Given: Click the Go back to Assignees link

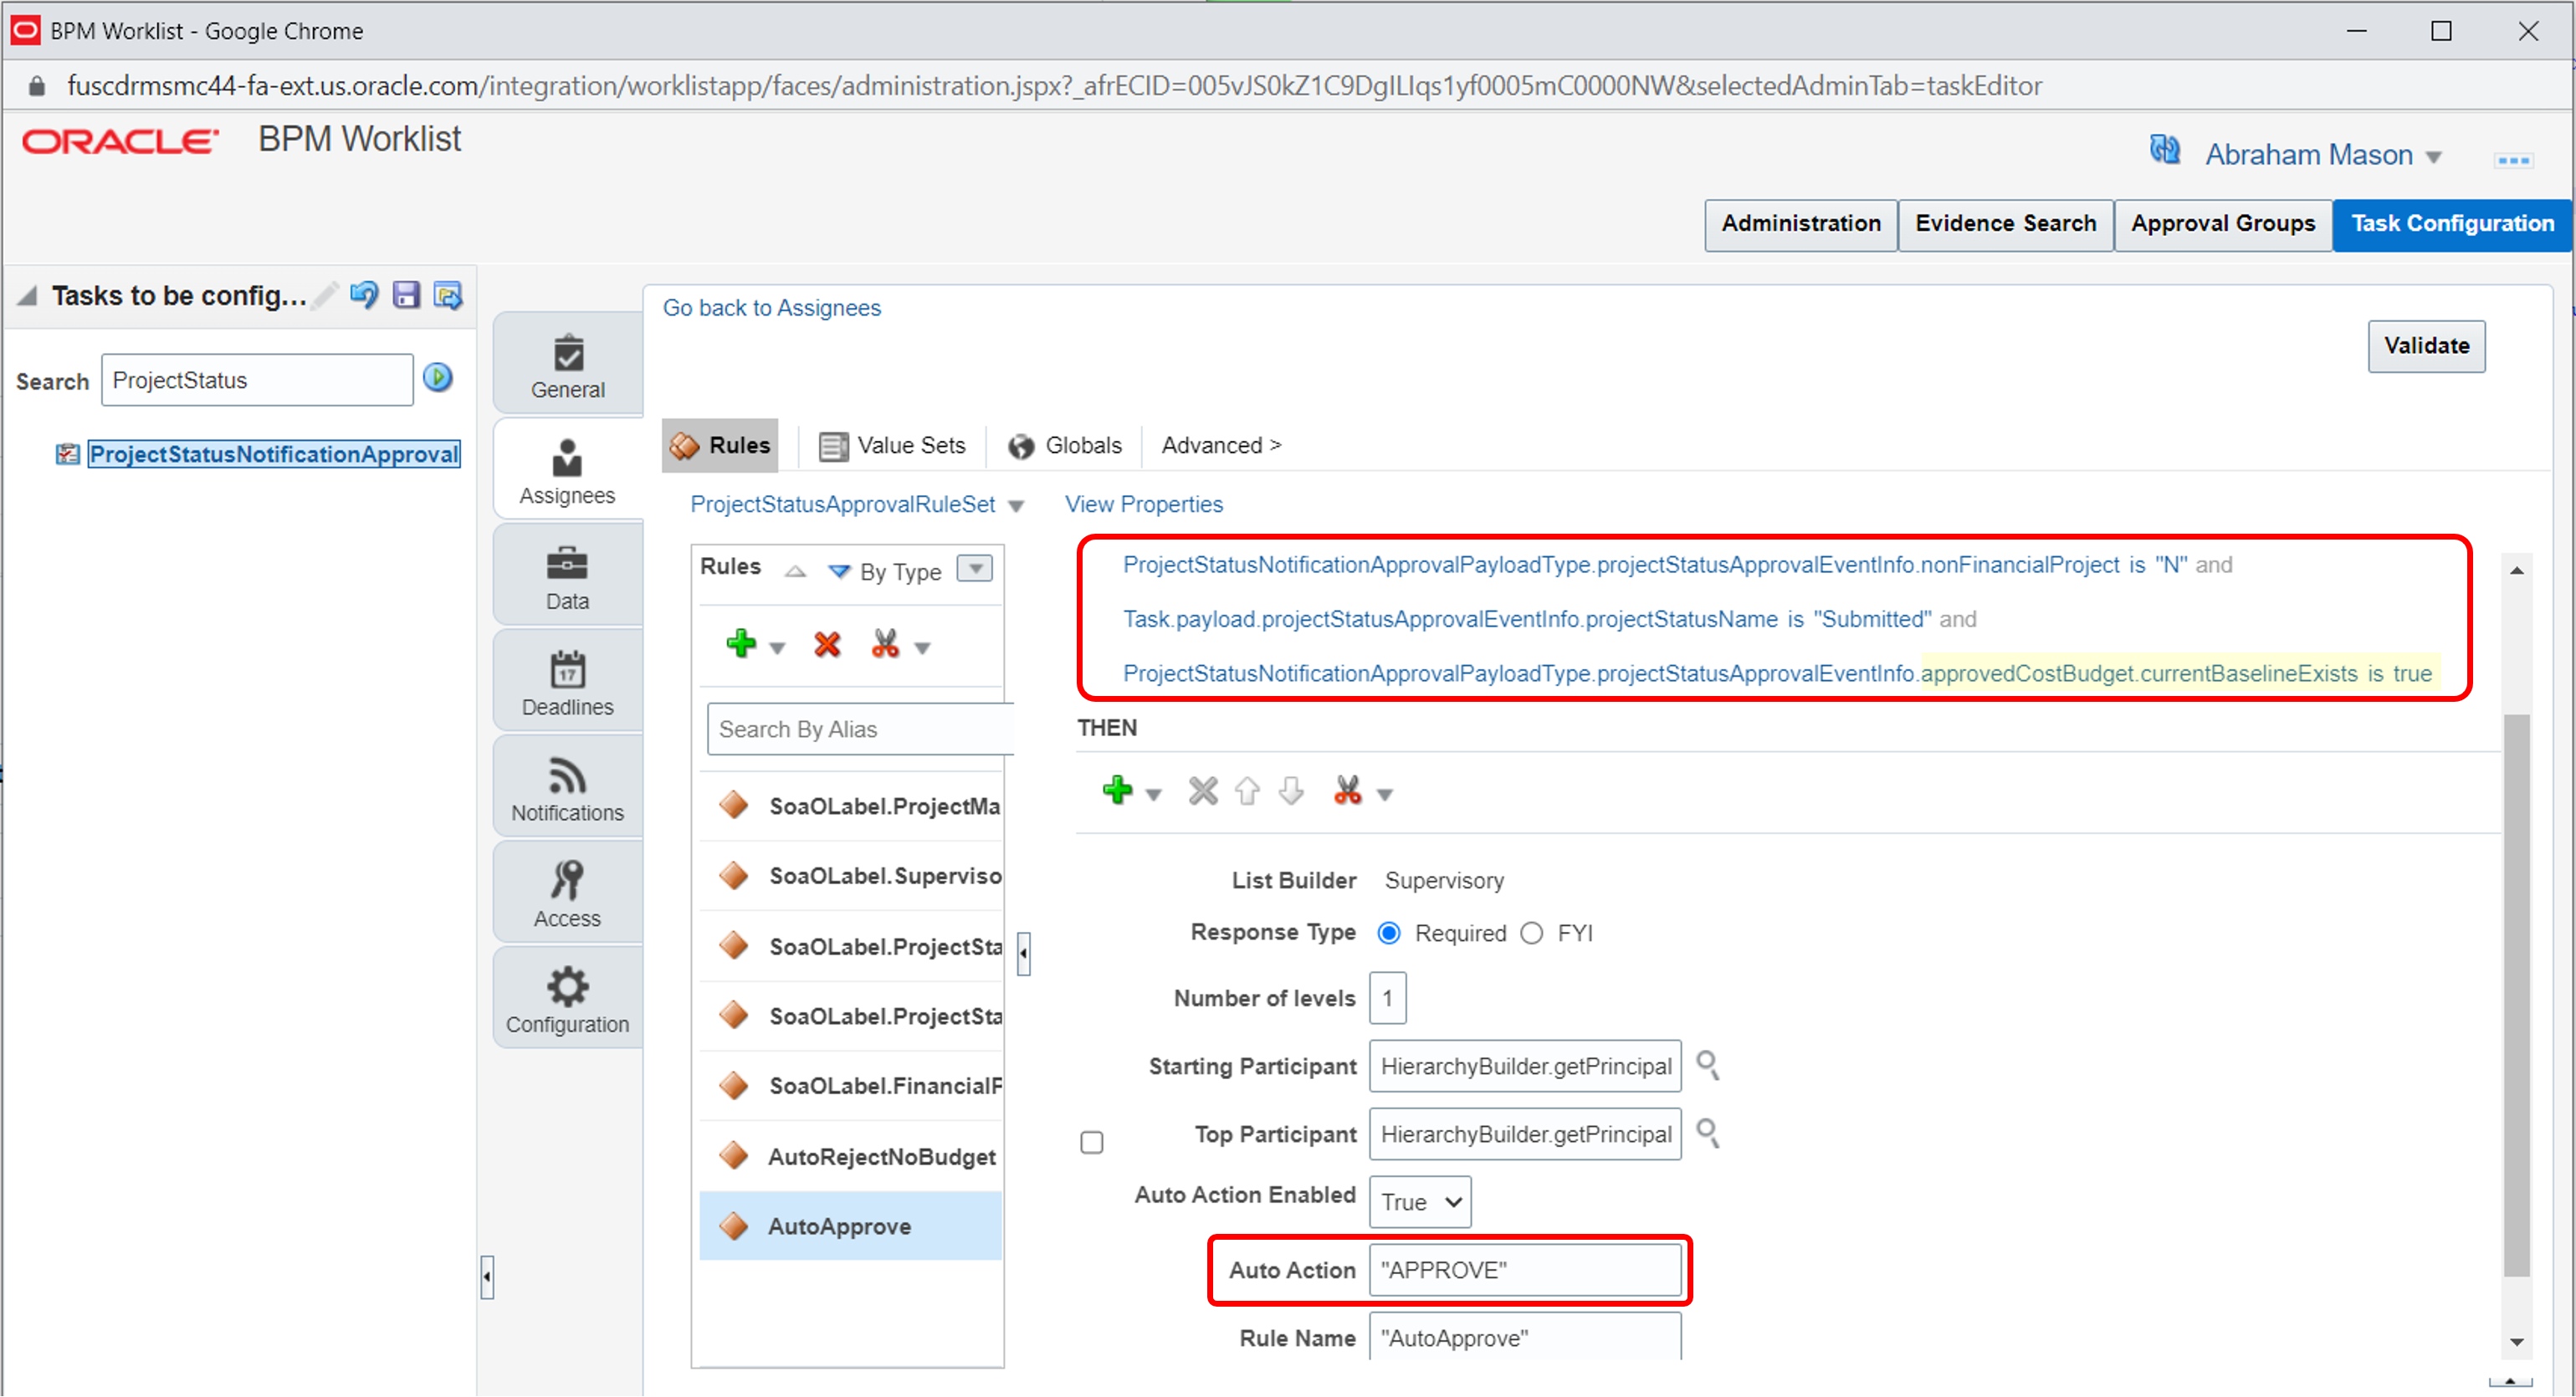Looking at the screenshot, I should click(x=772, y=308).
